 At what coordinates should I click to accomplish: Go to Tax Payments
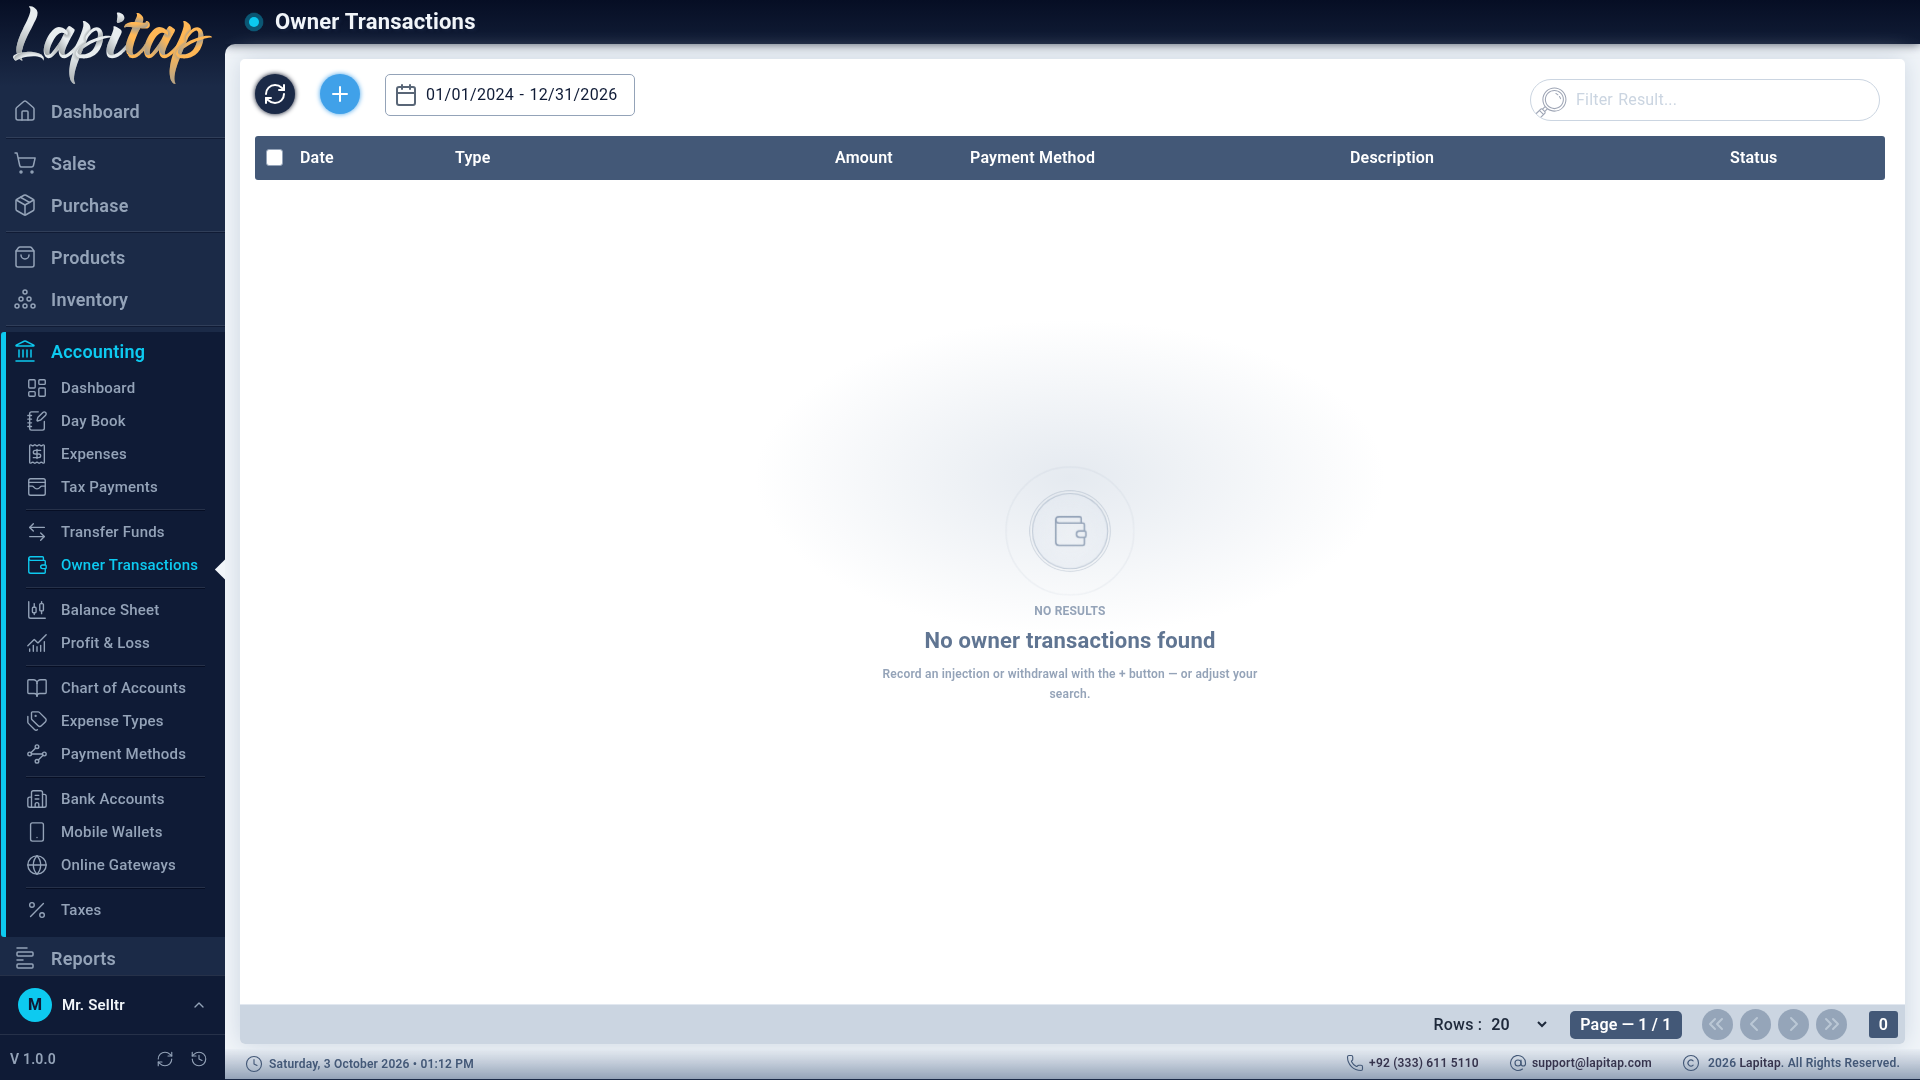pos(115,487)
